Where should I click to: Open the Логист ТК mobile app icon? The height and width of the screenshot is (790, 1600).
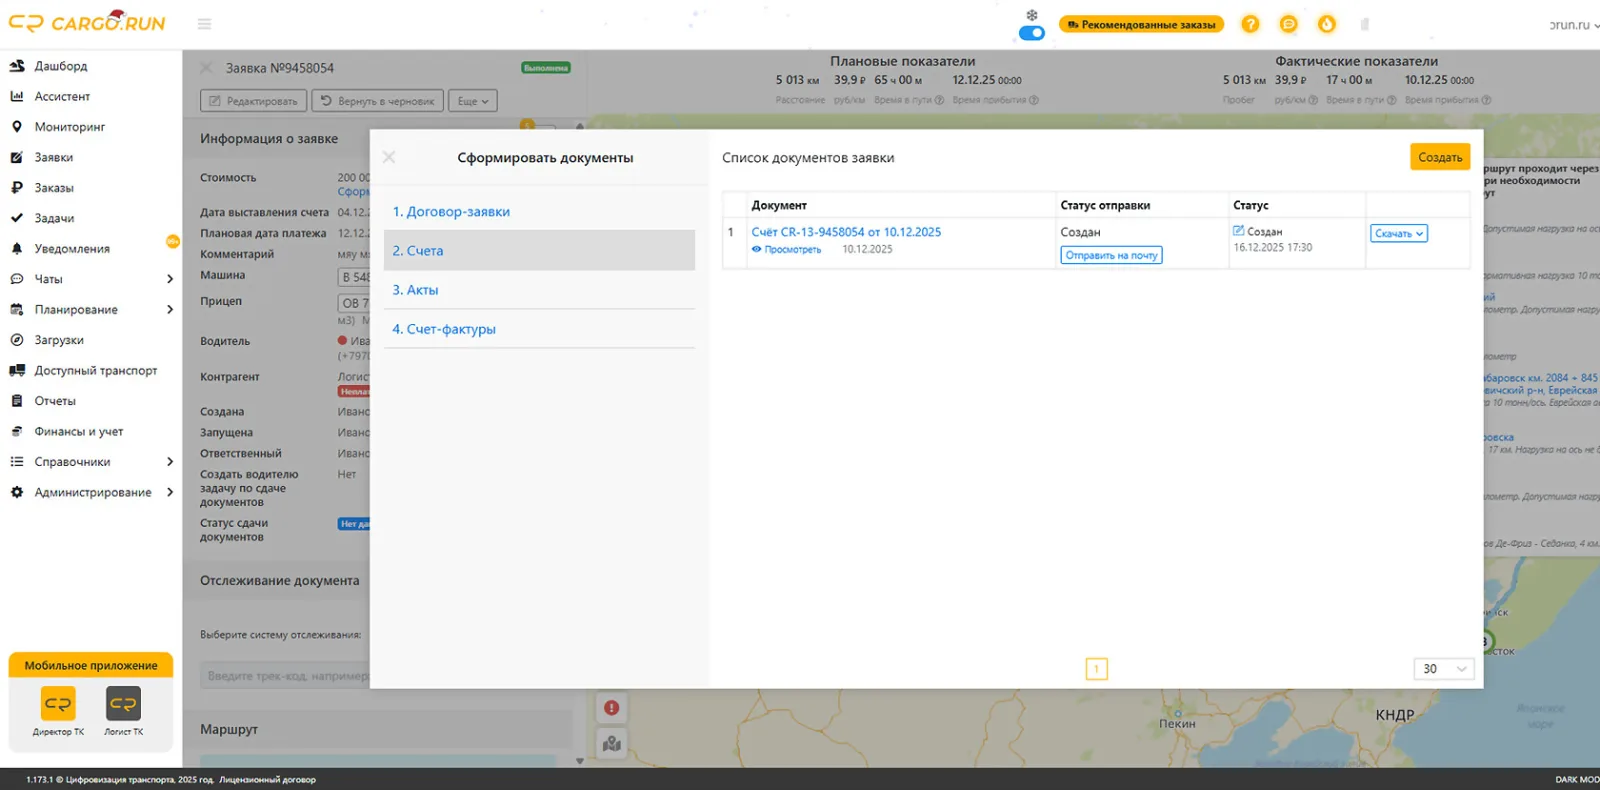pyautogui.click(x=123, y=704)
